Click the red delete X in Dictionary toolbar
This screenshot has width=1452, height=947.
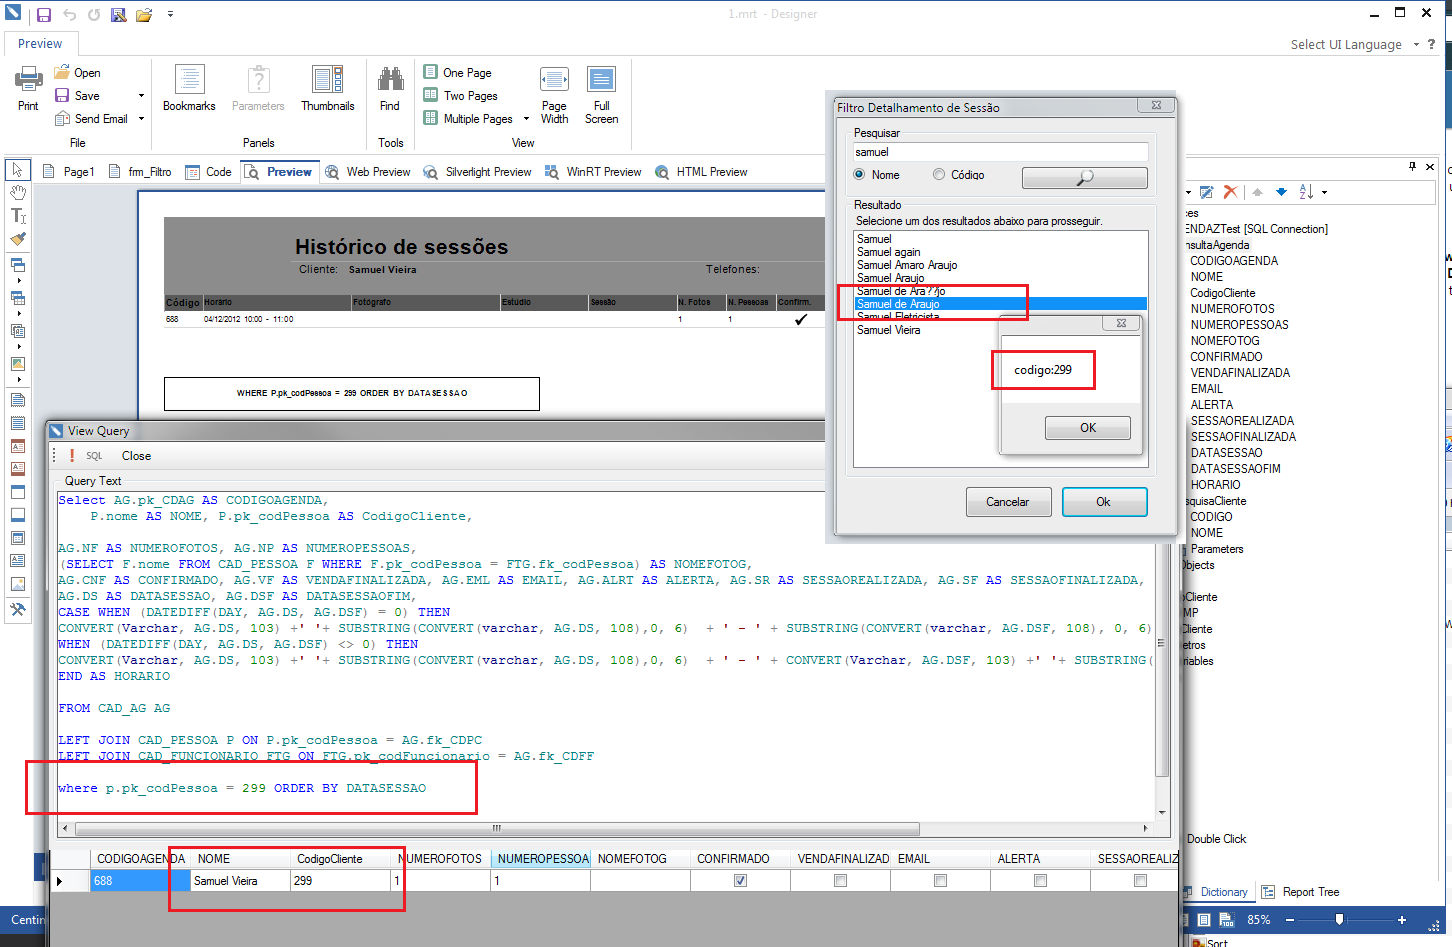pos(1230,192)
